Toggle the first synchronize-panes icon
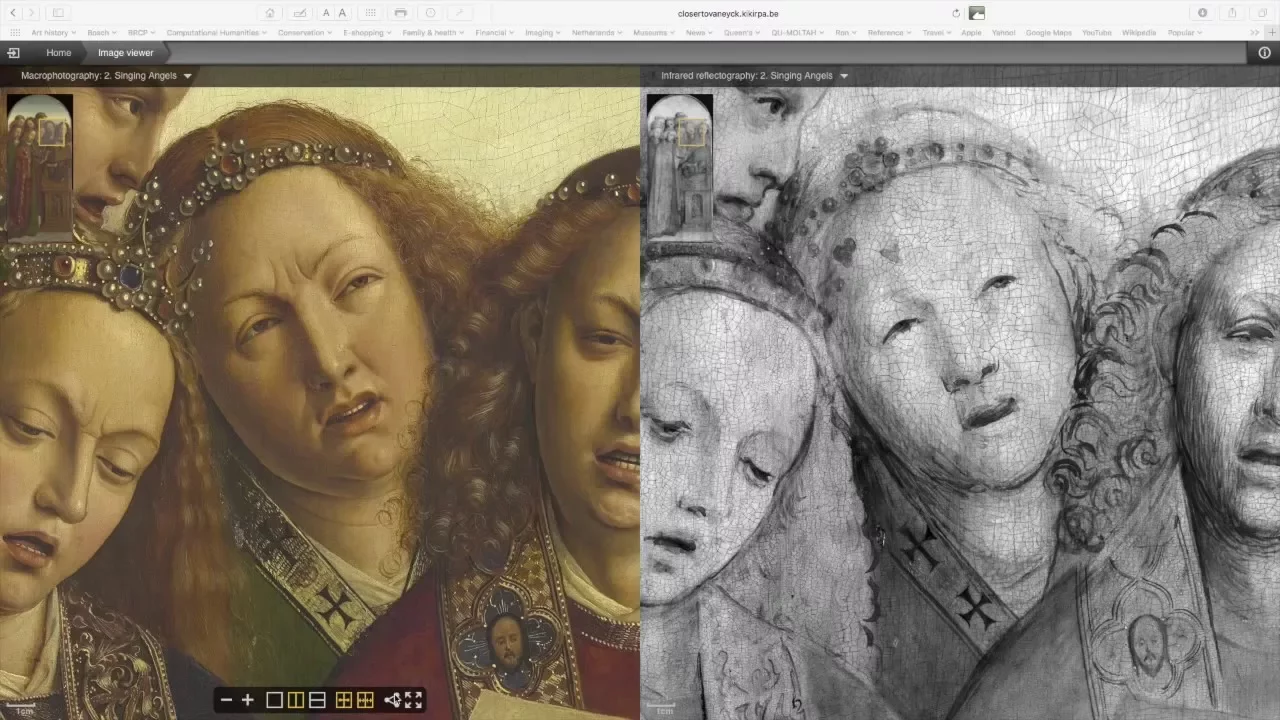The image size is (1280, 720). [x=344, y=700]
